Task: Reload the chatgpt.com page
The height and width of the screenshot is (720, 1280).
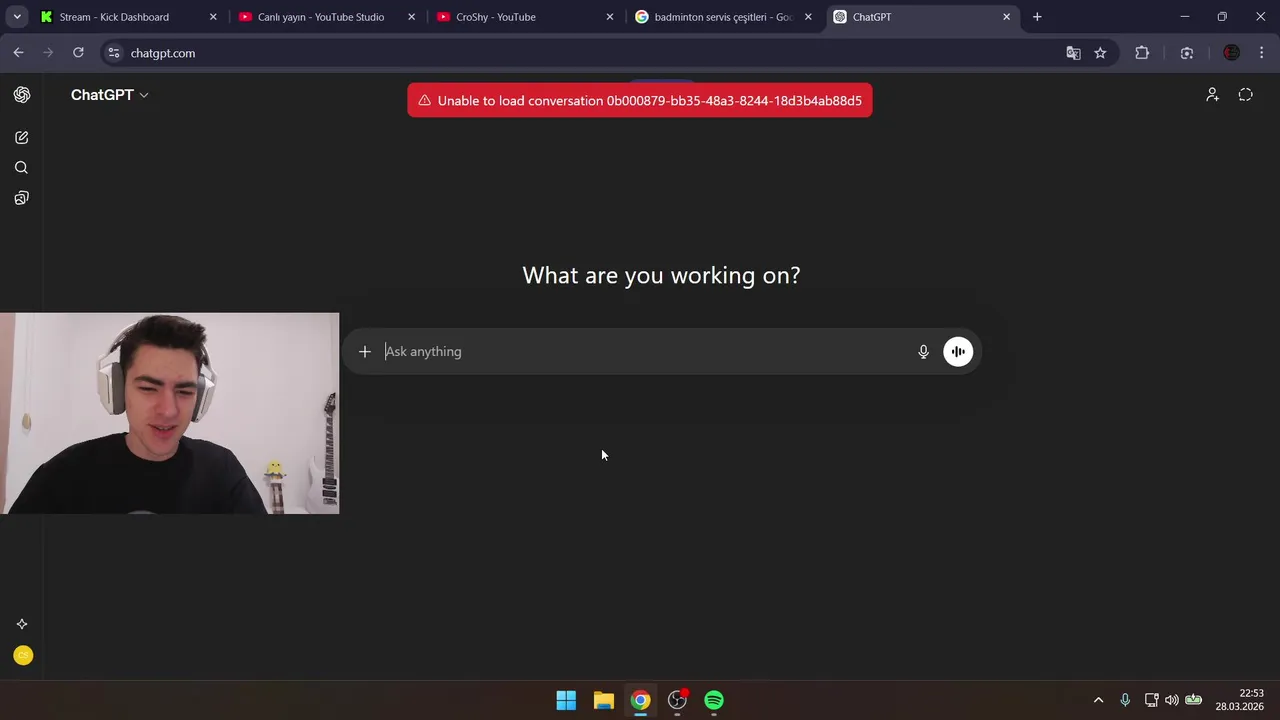Action: (78, 53)
